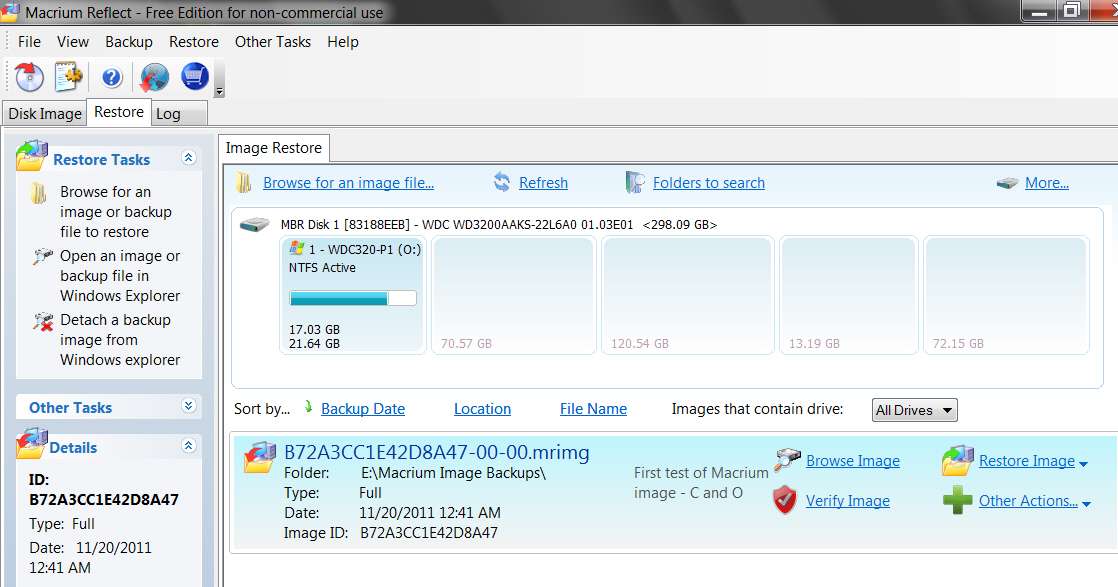Click the Windows flag icon on WDC320-P1 partition
Image resolution: width=1118 pixels, height=587 pixels.
point(297,248)
